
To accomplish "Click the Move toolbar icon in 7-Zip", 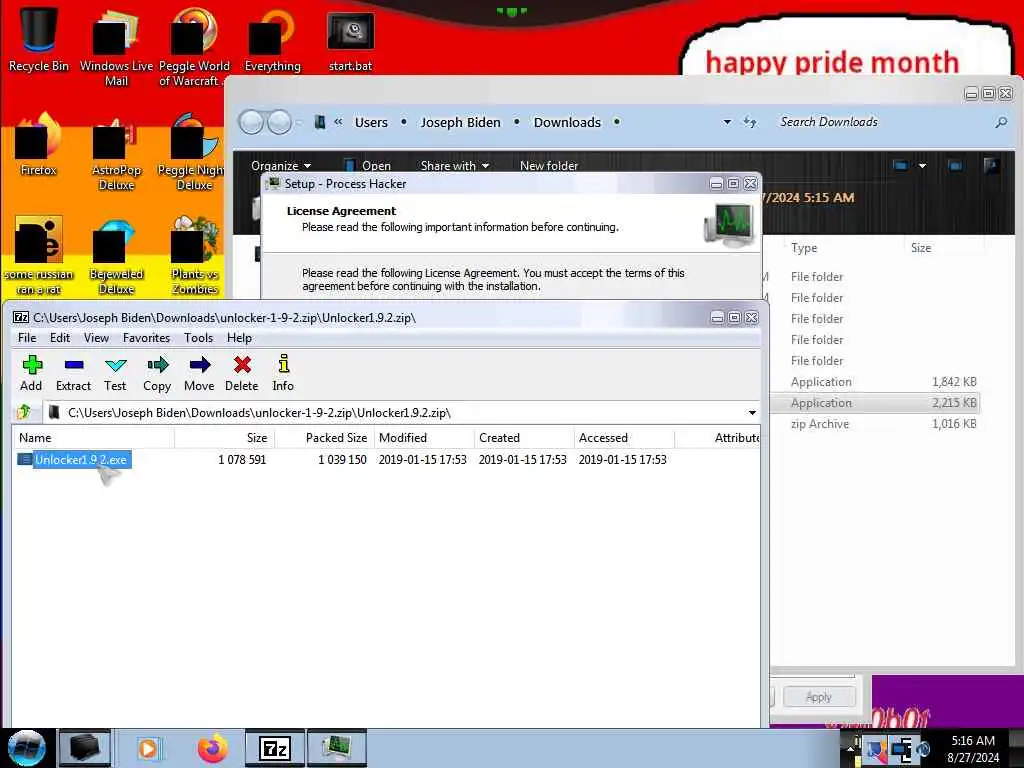I will [199, 374].
